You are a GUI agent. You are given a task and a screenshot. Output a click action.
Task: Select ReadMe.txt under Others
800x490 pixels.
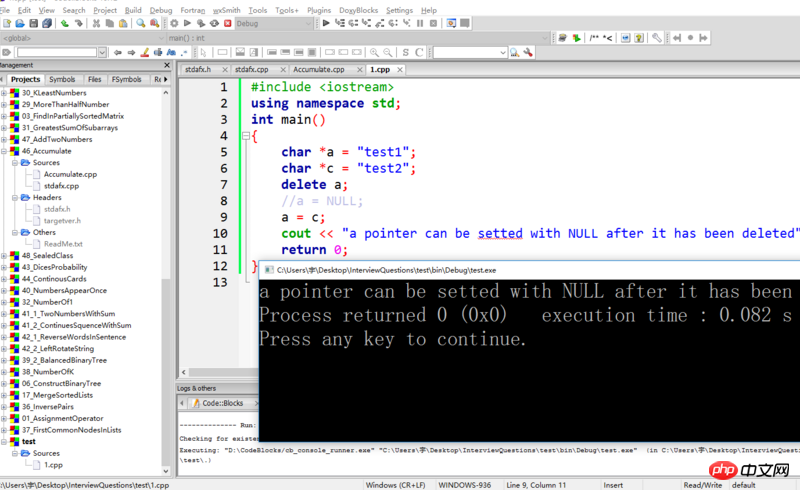(63, 244)
